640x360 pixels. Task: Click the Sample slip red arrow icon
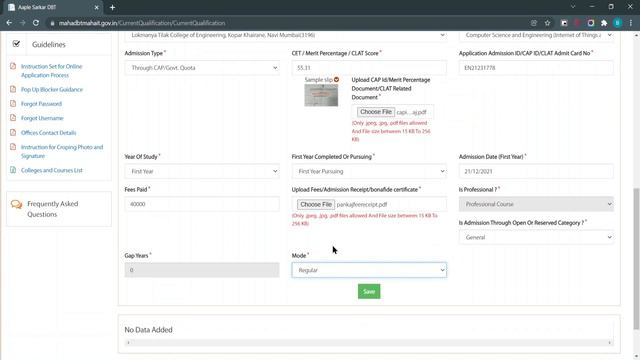[336, 80]
